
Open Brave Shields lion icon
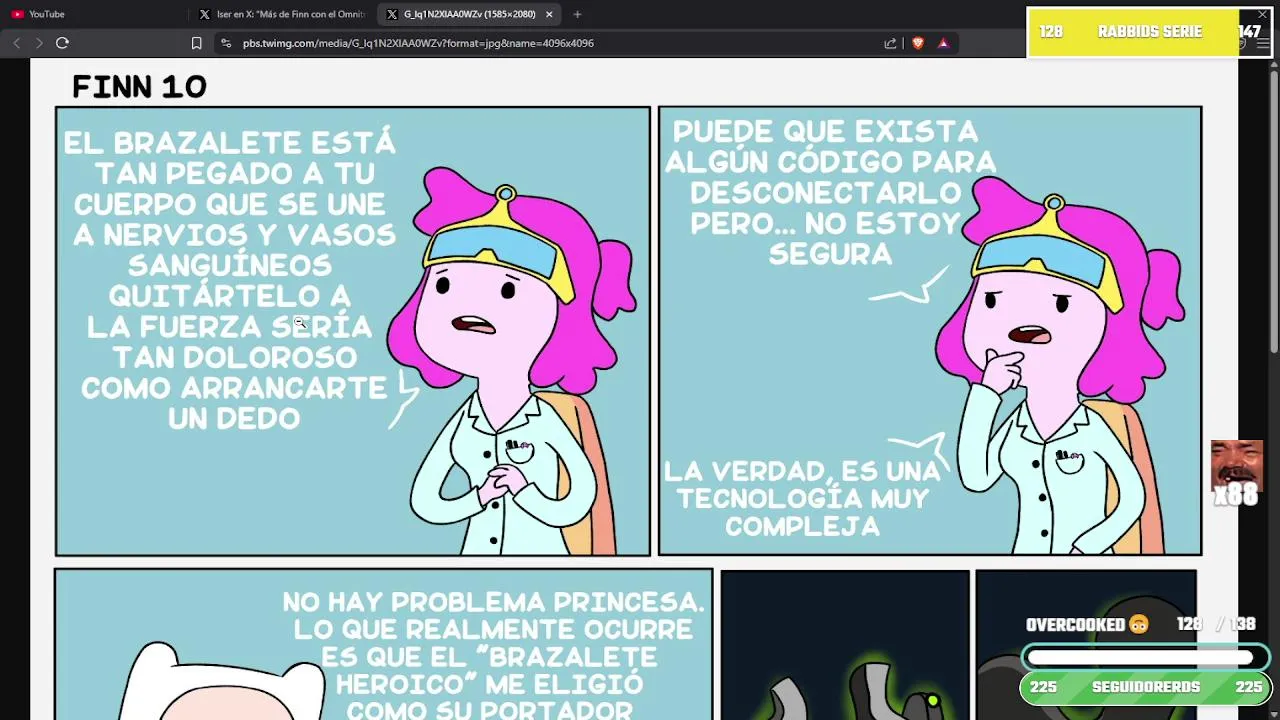(x=918, y=43)
